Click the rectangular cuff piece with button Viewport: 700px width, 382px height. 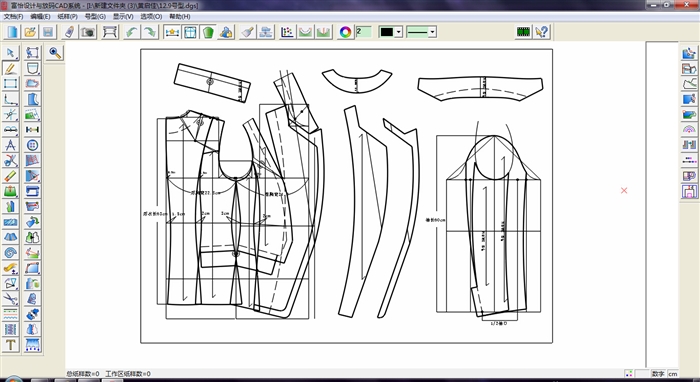[x=212, y=83]
